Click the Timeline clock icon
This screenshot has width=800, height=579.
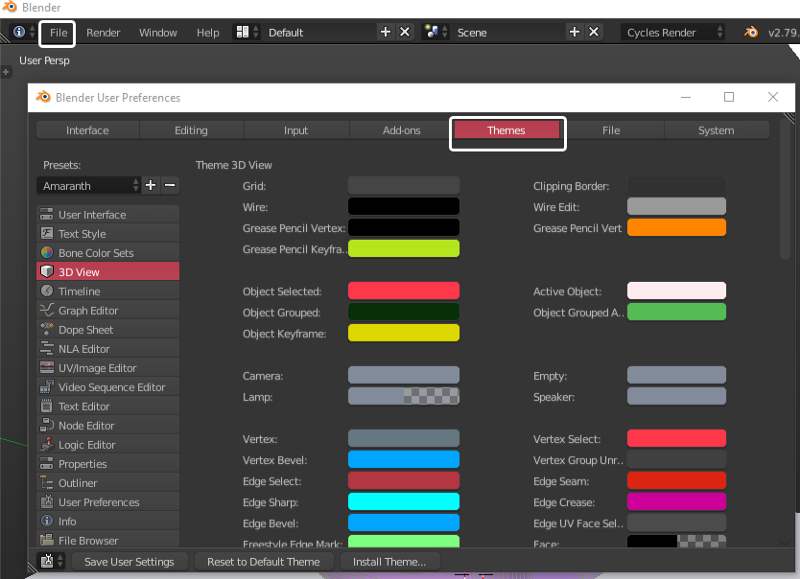click(46, 291)
